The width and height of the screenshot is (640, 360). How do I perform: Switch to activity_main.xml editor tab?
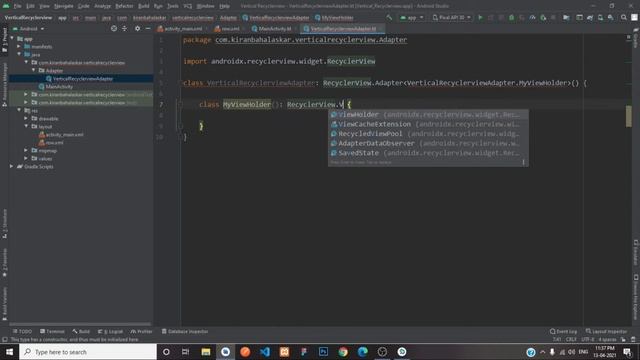pos(180,29)
